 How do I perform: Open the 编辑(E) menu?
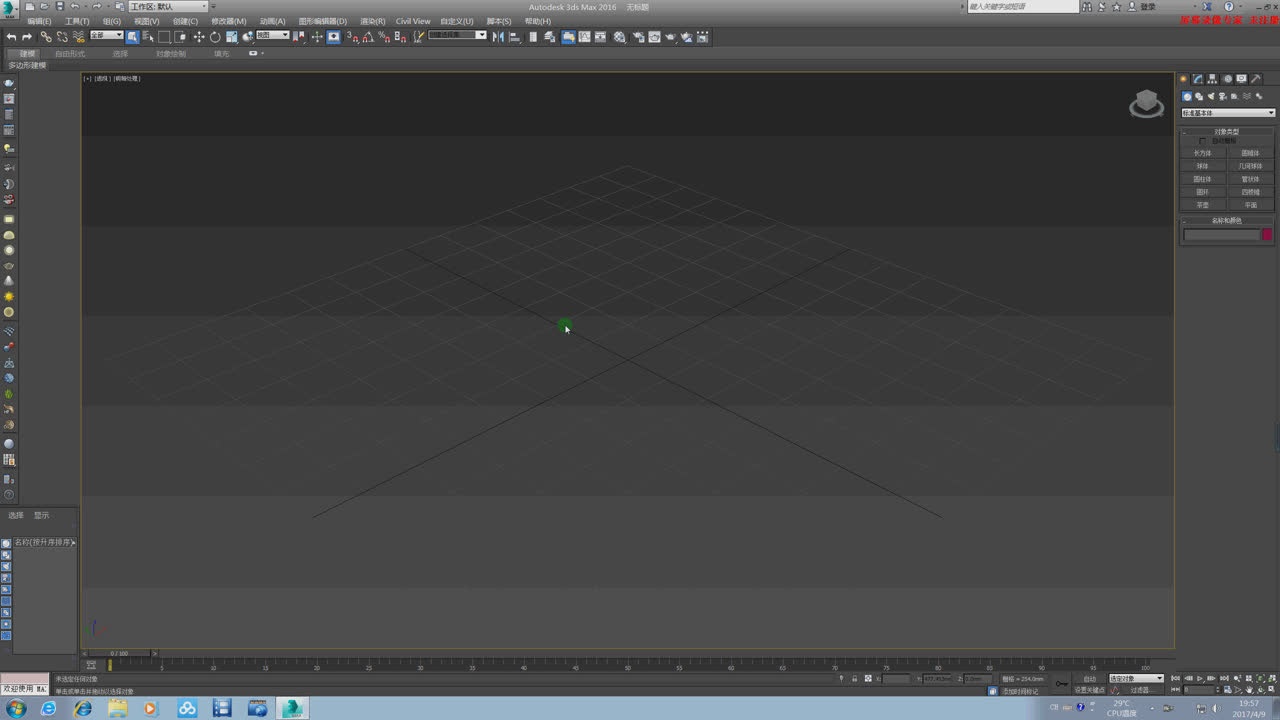click(39, 21)
